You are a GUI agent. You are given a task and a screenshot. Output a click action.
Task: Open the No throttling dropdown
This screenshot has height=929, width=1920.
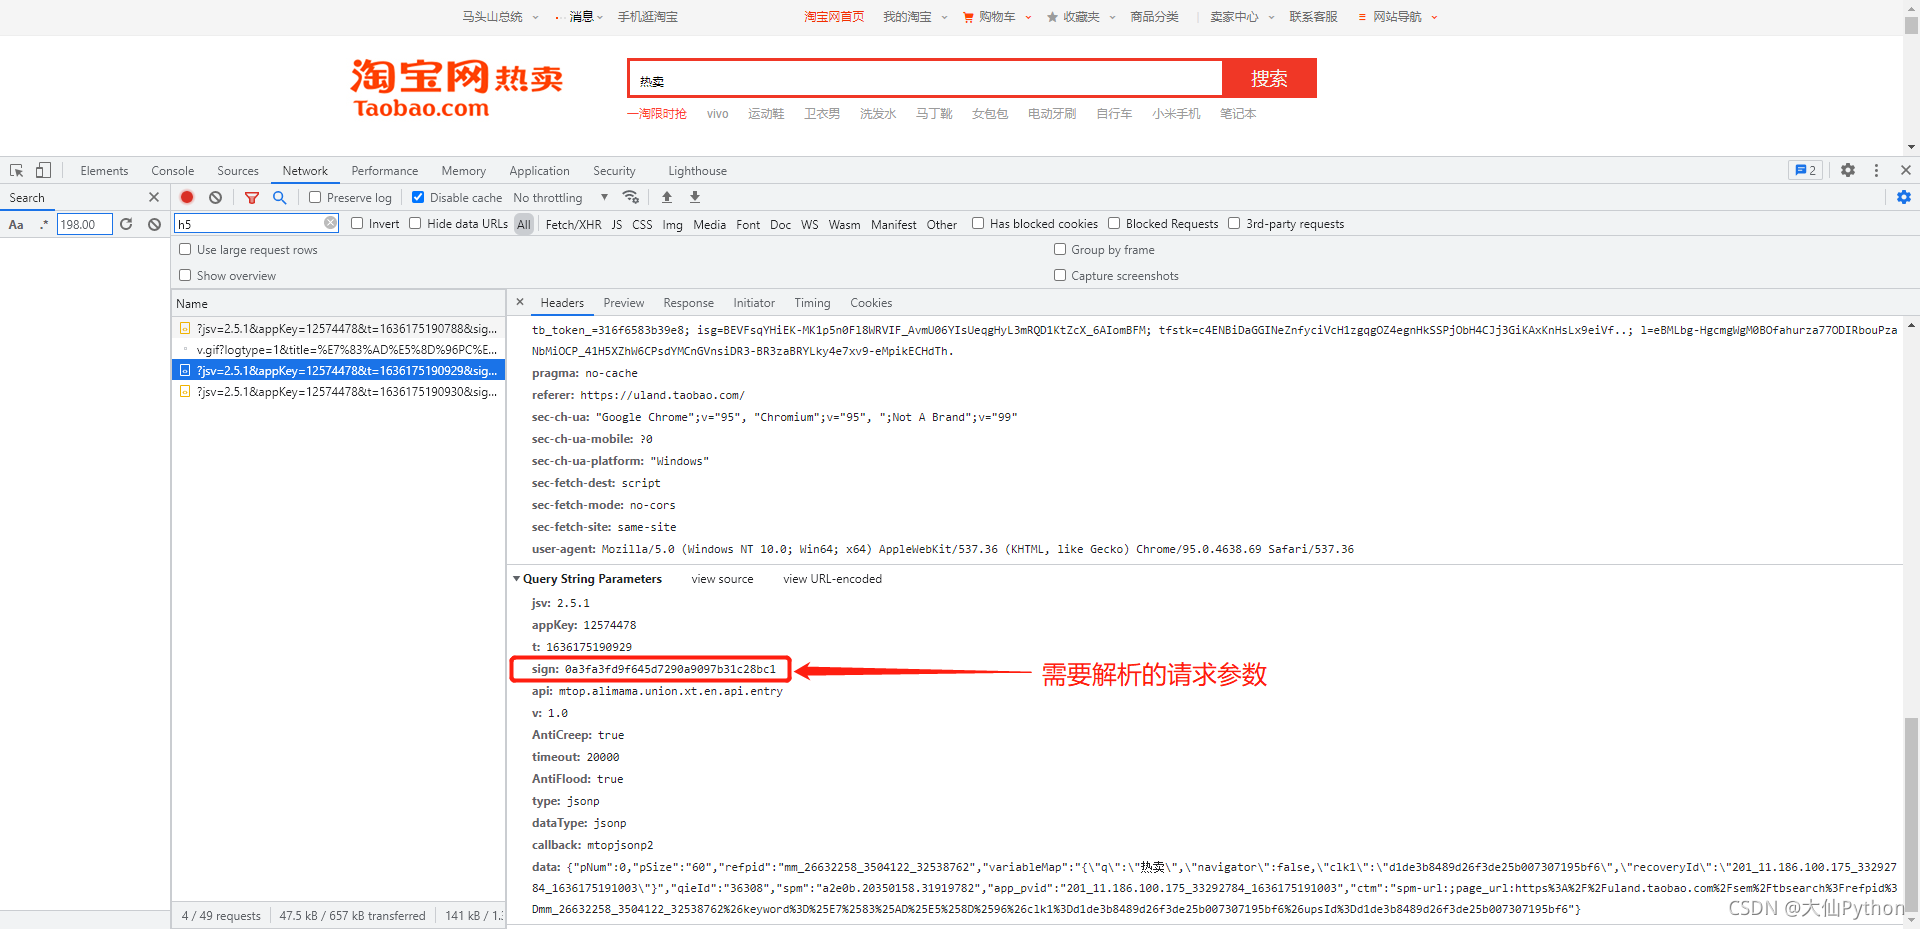pyautogui.click(x=560, y=197)
